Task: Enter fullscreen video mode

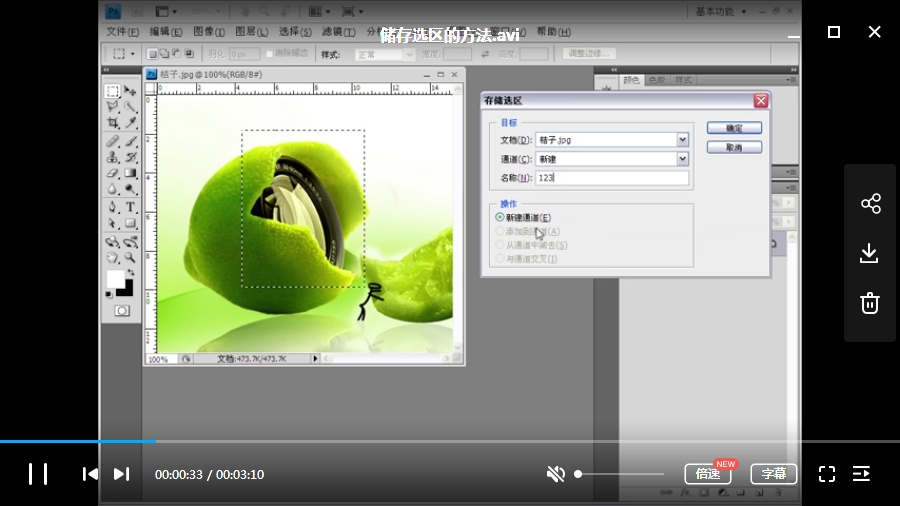Action: coord(827,474)
